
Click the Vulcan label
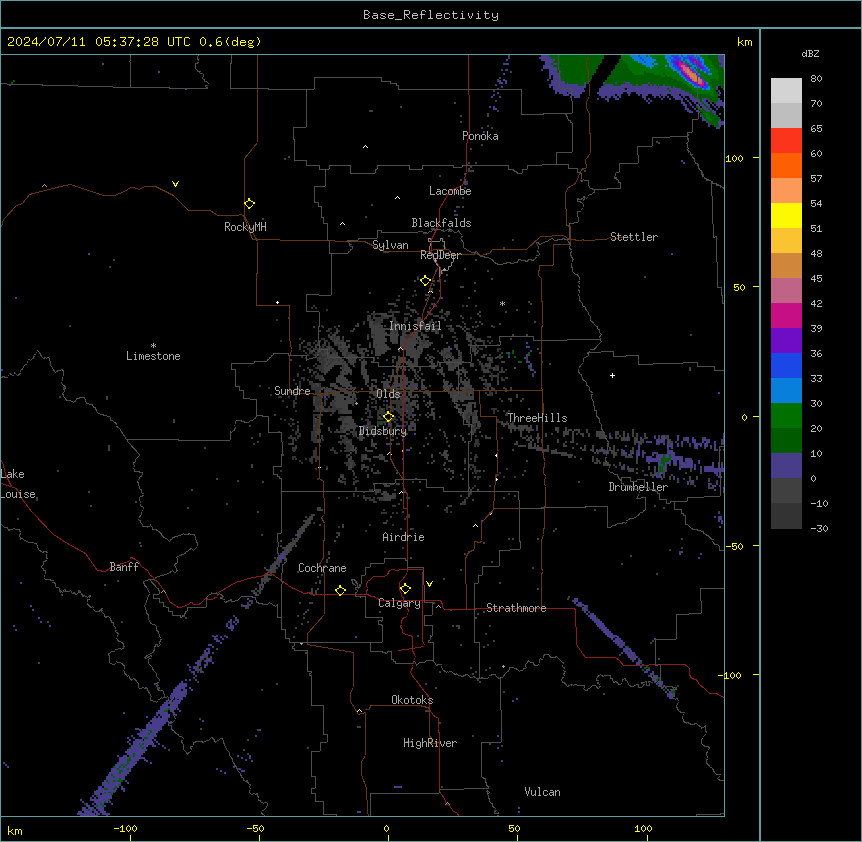tap(543, 792)
